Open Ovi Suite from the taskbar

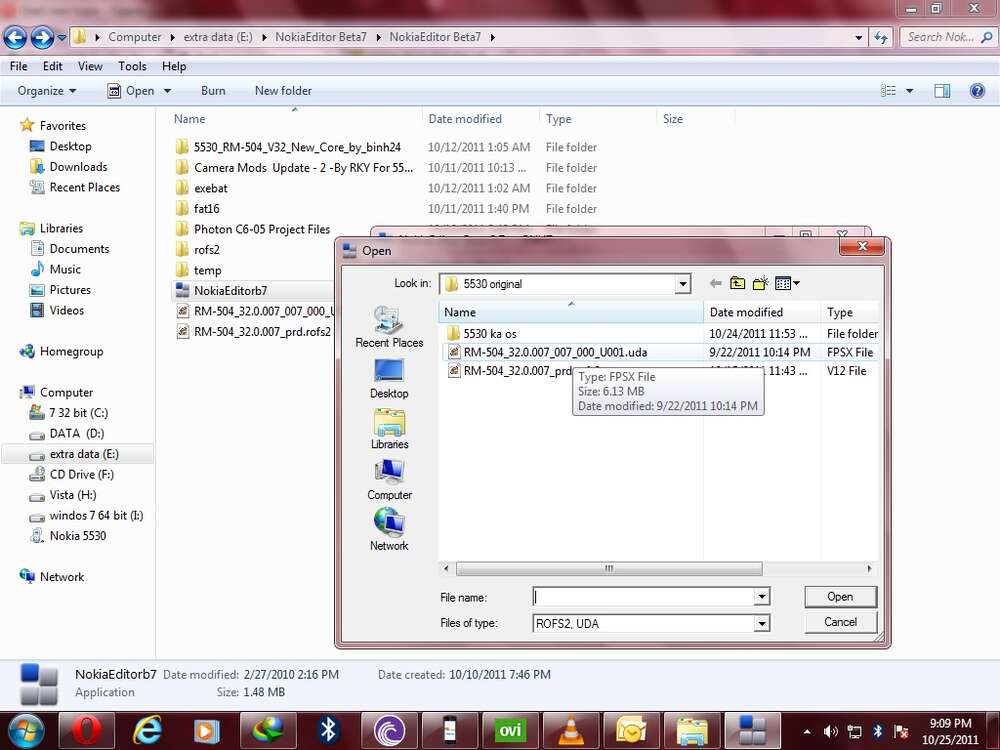pyautogui.click(x=510, y=730)
